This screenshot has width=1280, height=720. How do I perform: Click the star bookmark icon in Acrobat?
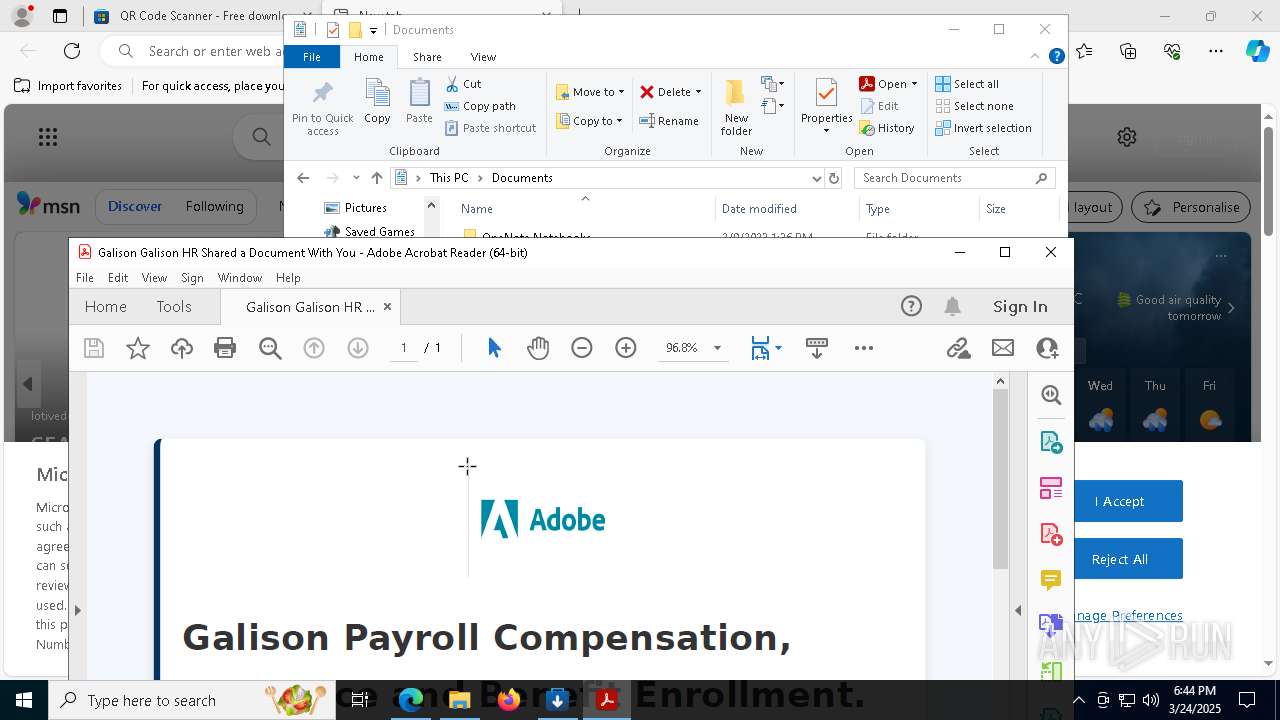click(138, 348)
